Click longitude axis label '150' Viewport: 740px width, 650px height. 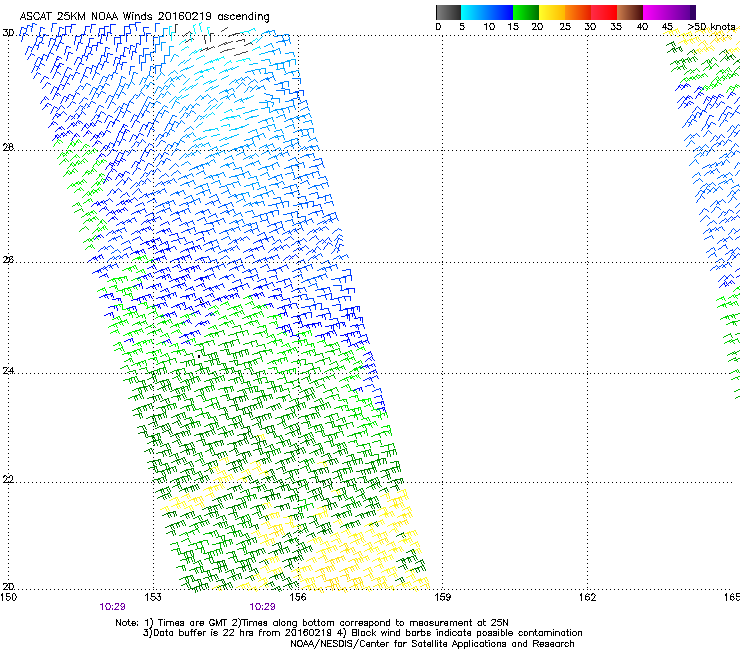(x=8, y=597)
